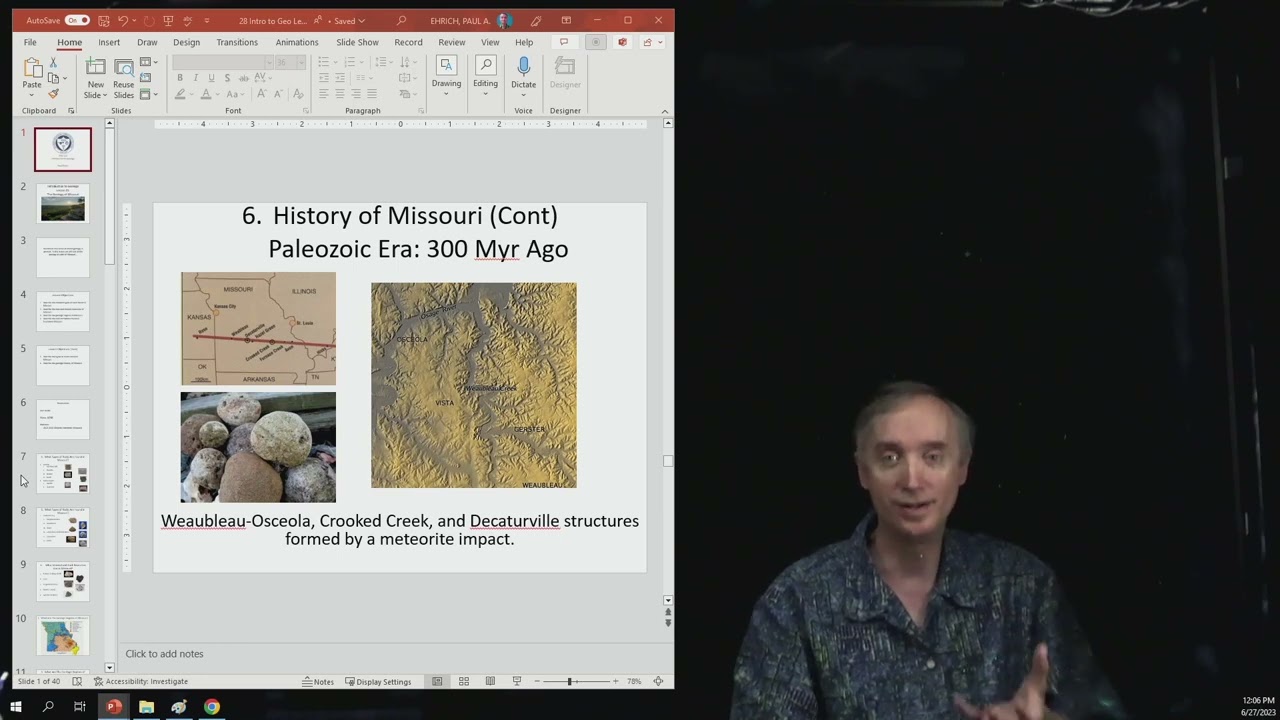
Task: Clear all text formatting
Action: pyautogui.click(x=298, y=94)
